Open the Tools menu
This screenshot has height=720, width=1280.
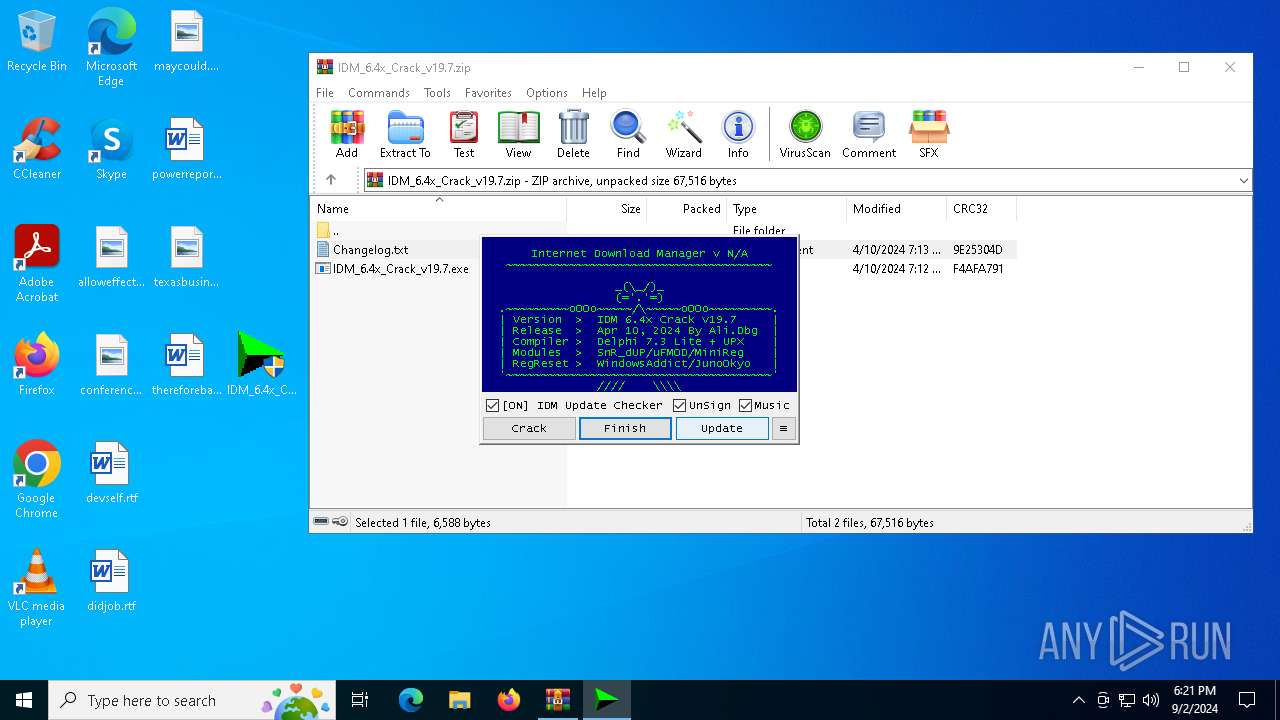(437, 93)
